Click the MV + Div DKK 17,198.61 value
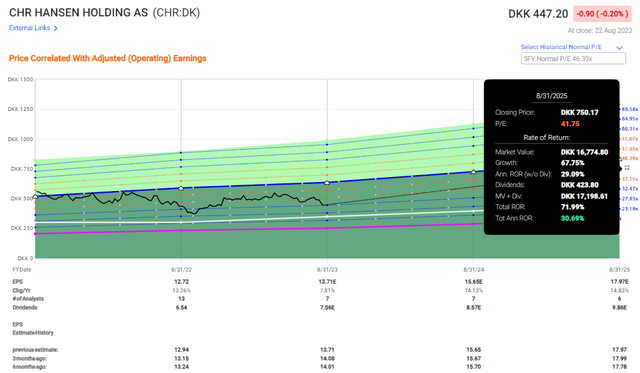Viewport: 640px width, 373px height. click(x=584, y=196)
